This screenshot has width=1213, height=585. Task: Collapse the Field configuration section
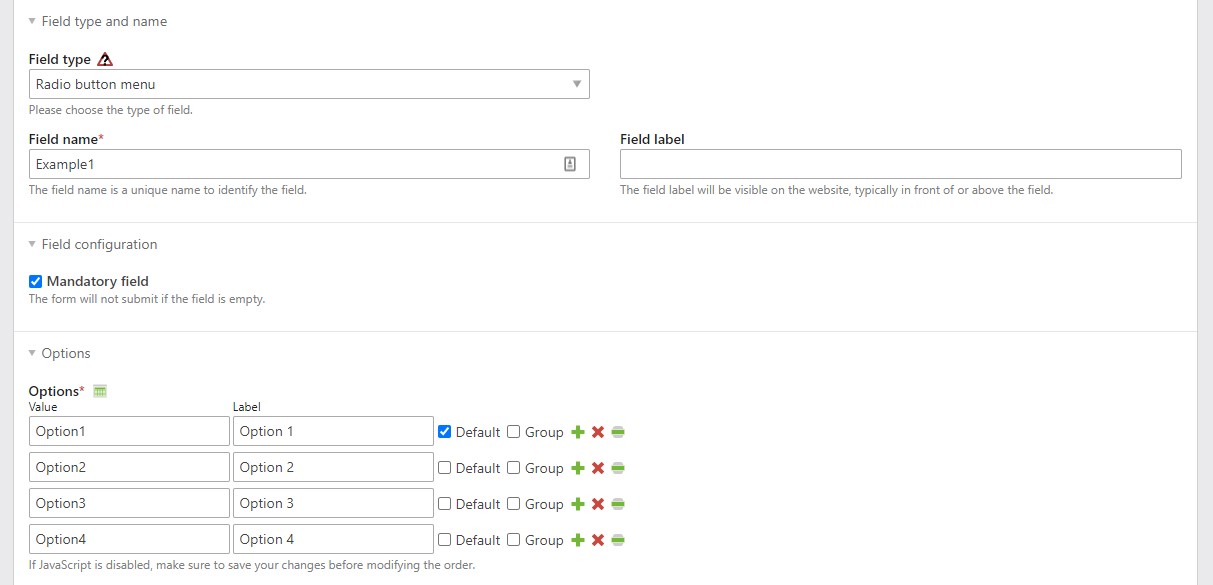(x=93, y=244)
